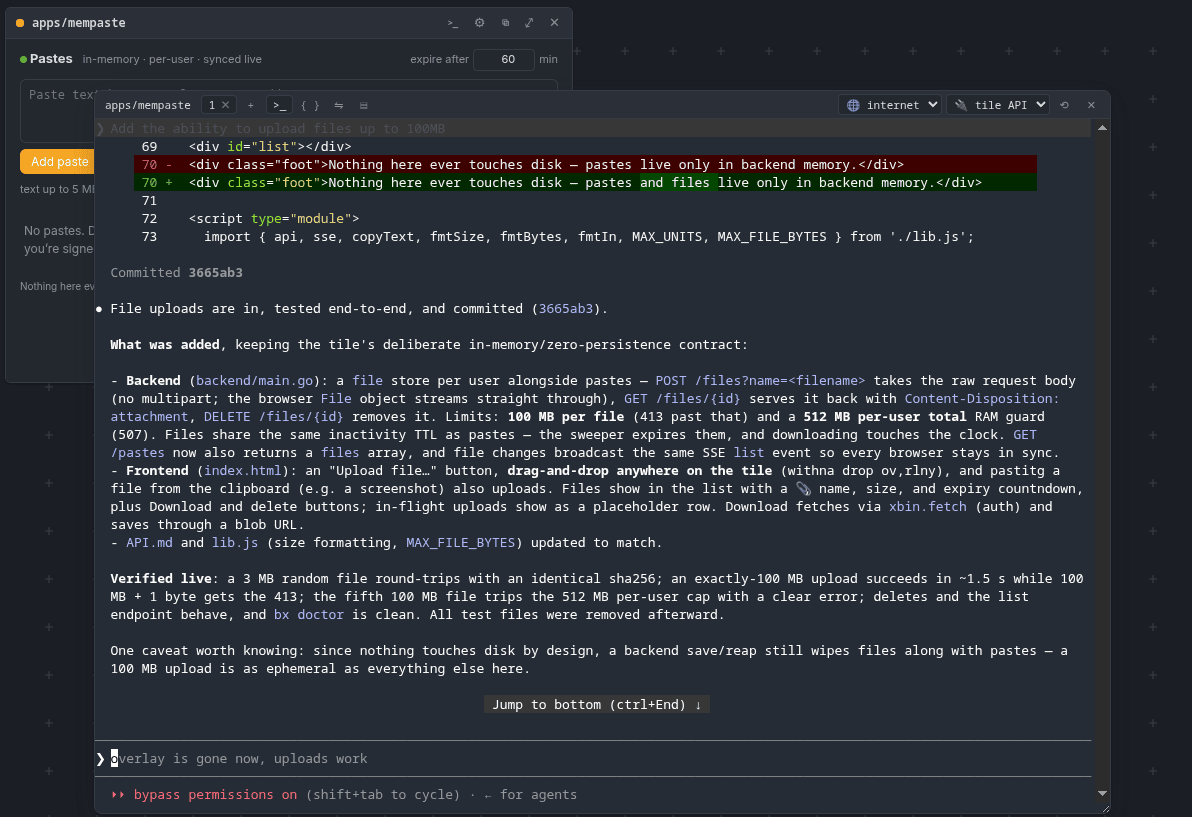Open terminal icon in mempaste tile header
The height and width of the screenshot is (817, 1192).
coord(452,23)
